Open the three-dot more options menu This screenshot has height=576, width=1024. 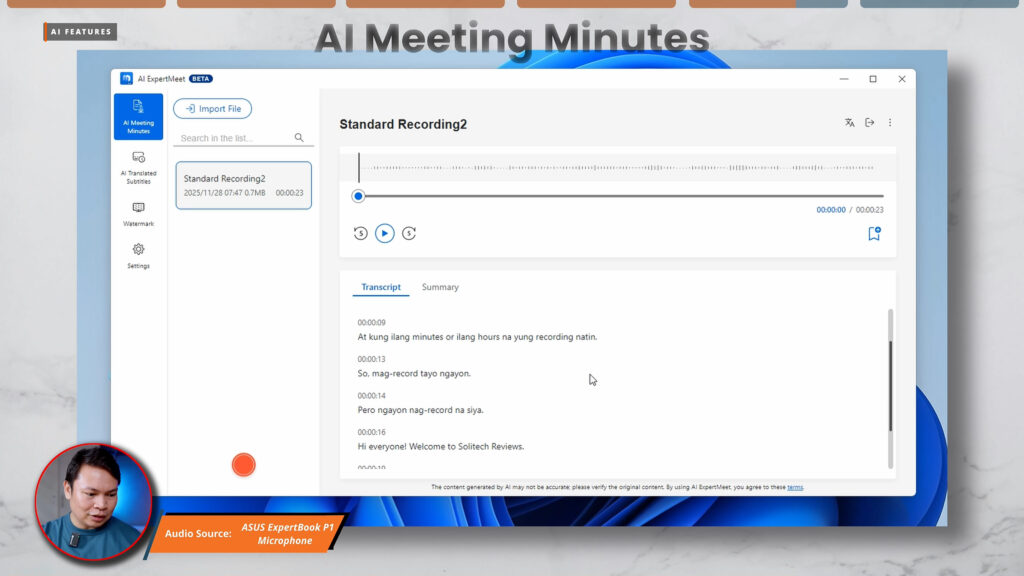[x=890, y=123]
